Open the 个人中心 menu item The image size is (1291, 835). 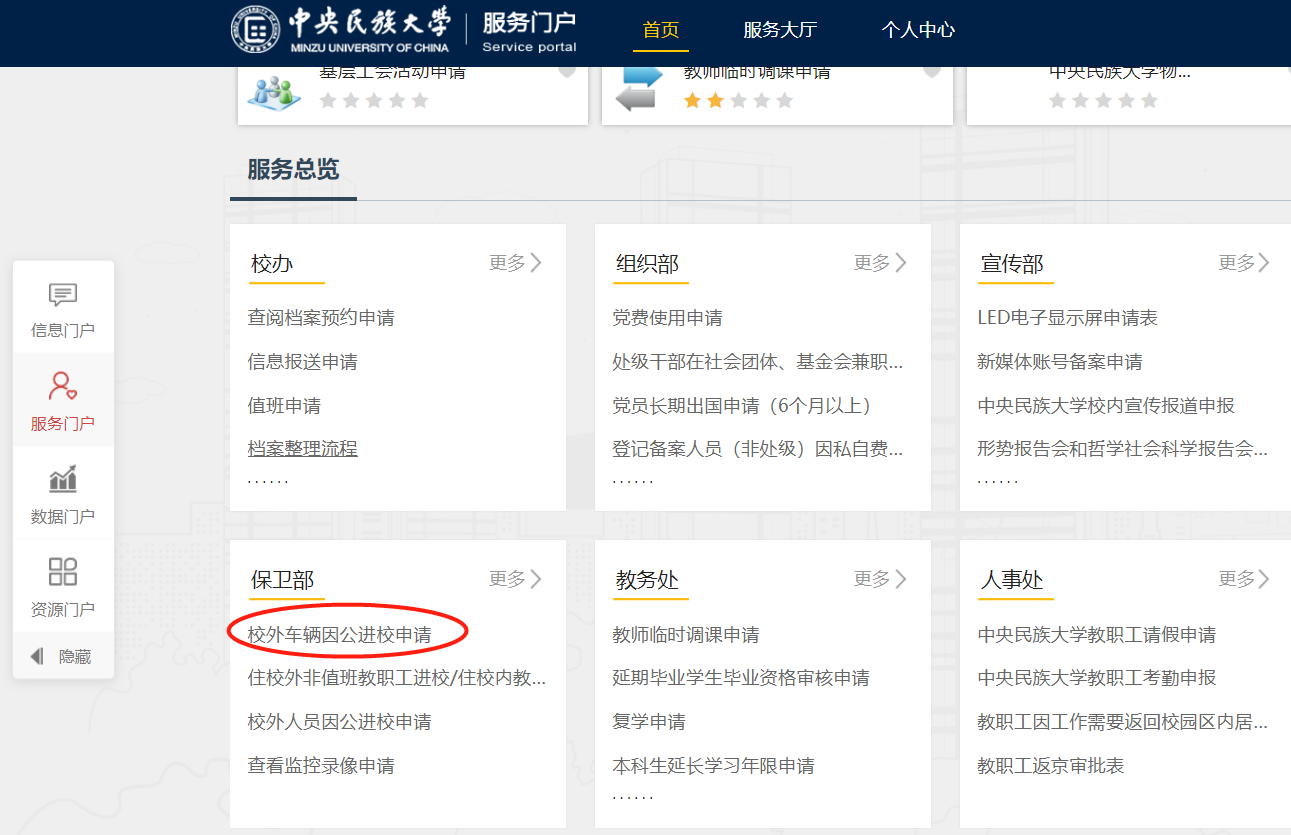(x=918, y=30)
